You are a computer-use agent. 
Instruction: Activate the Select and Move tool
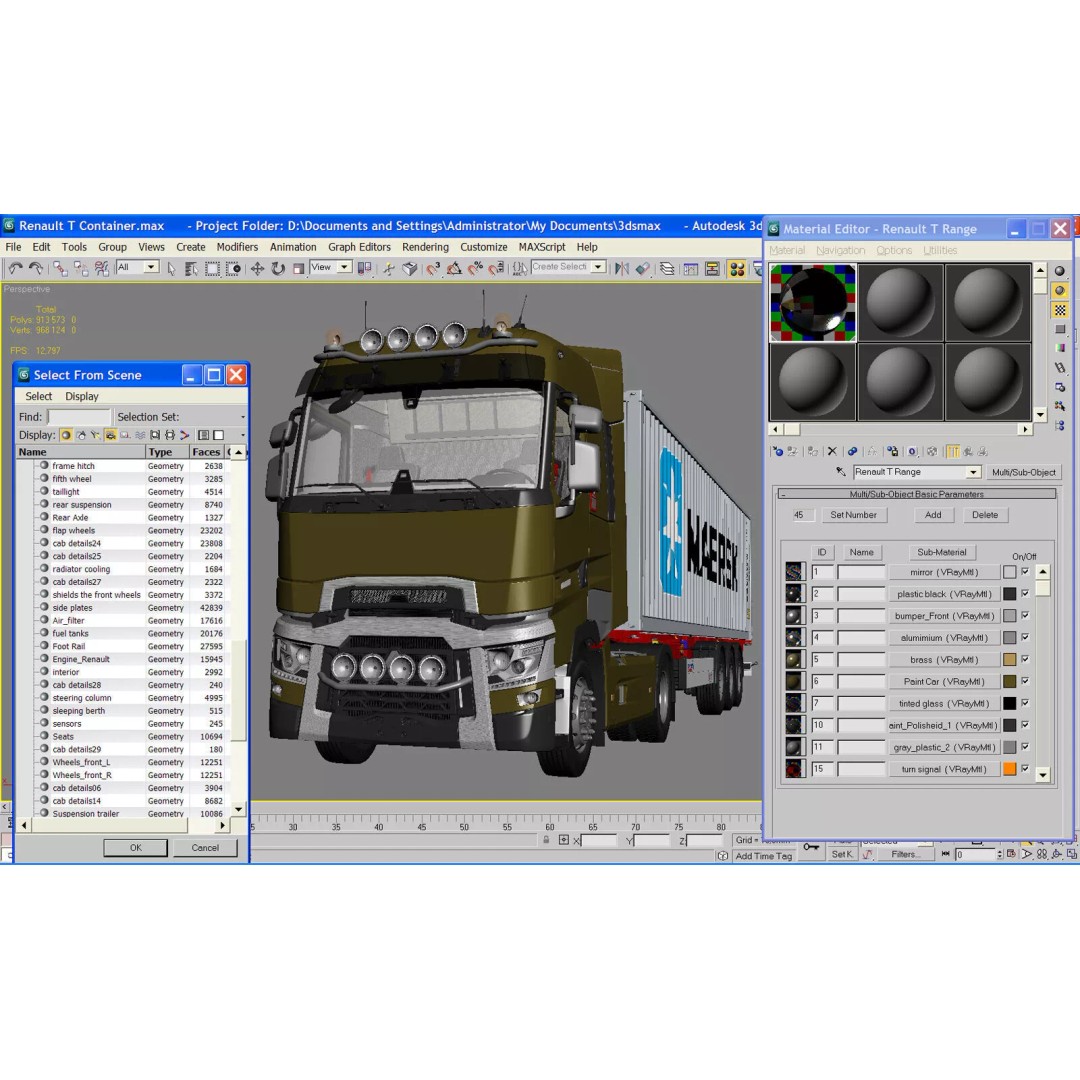[x=257, y=269]
